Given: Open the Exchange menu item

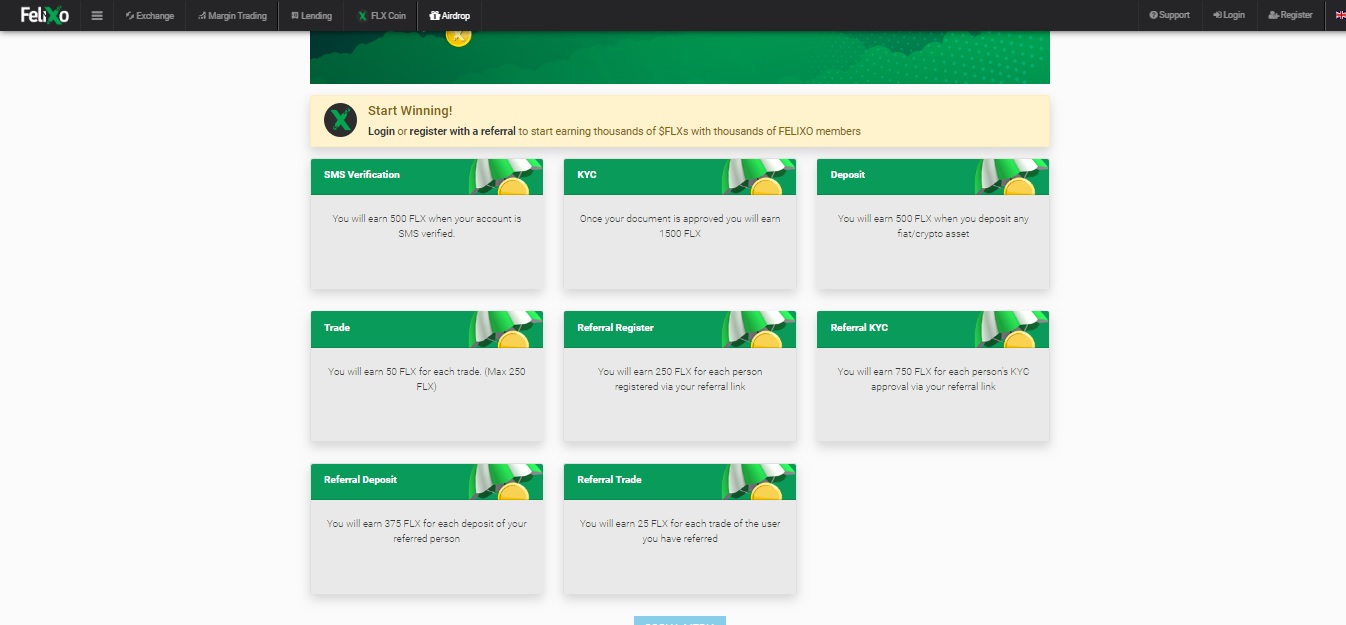Looking at the screenshot, I should pos(150,15).
